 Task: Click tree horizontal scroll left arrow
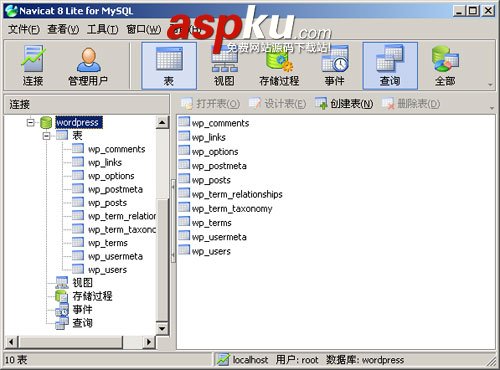click(x=11, y=342)
